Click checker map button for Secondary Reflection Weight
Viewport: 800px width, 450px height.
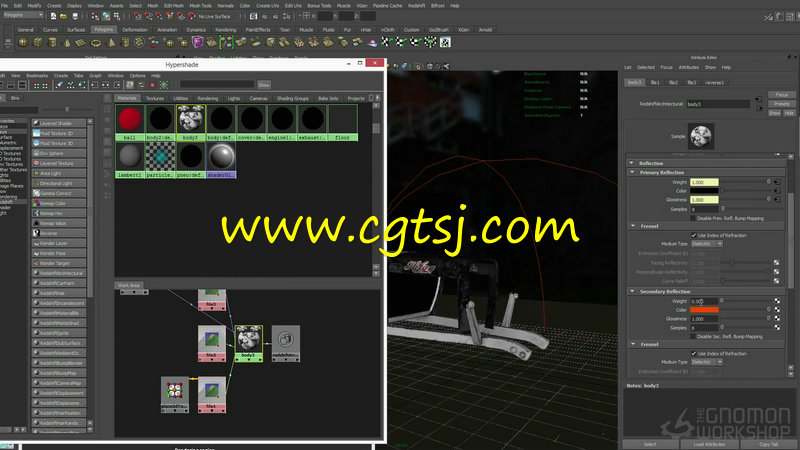pos(777,301)
